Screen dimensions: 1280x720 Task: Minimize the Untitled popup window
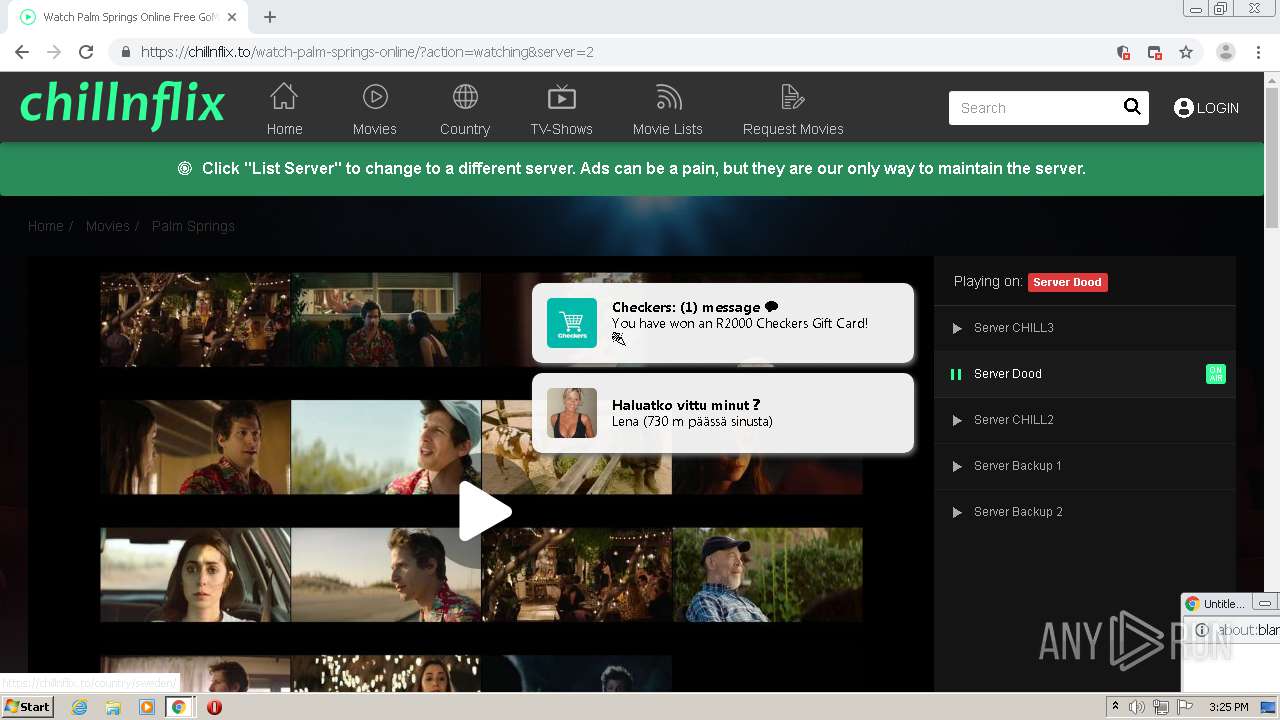tap(1264, 604)
